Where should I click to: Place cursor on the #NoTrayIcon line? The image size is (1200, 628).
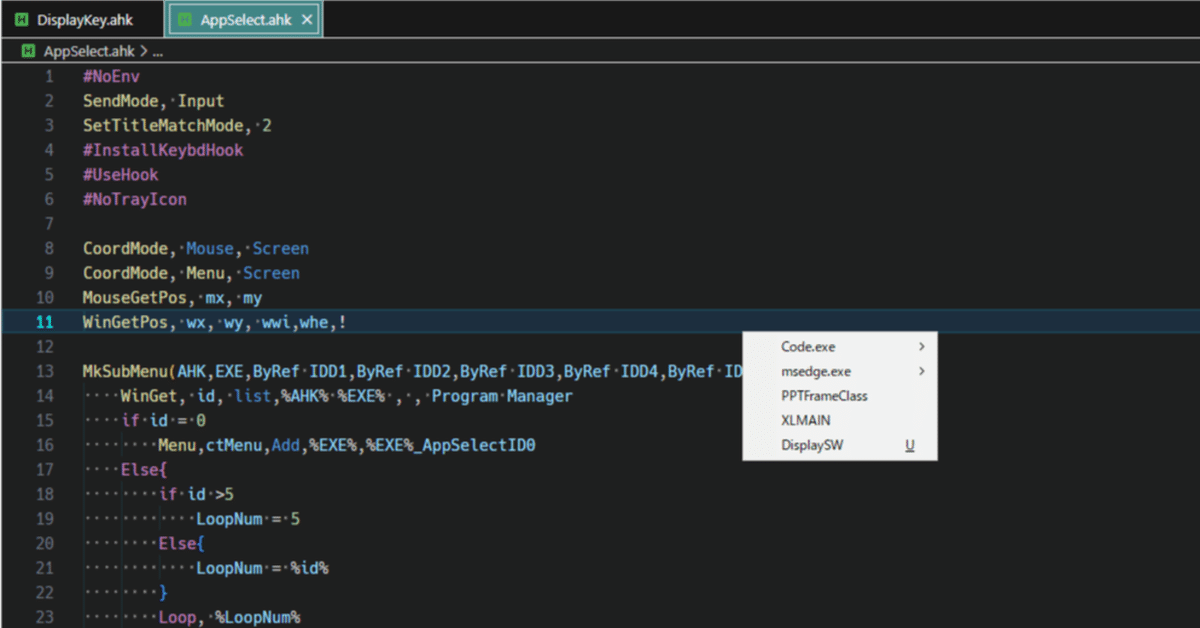[x=135, y=199]
